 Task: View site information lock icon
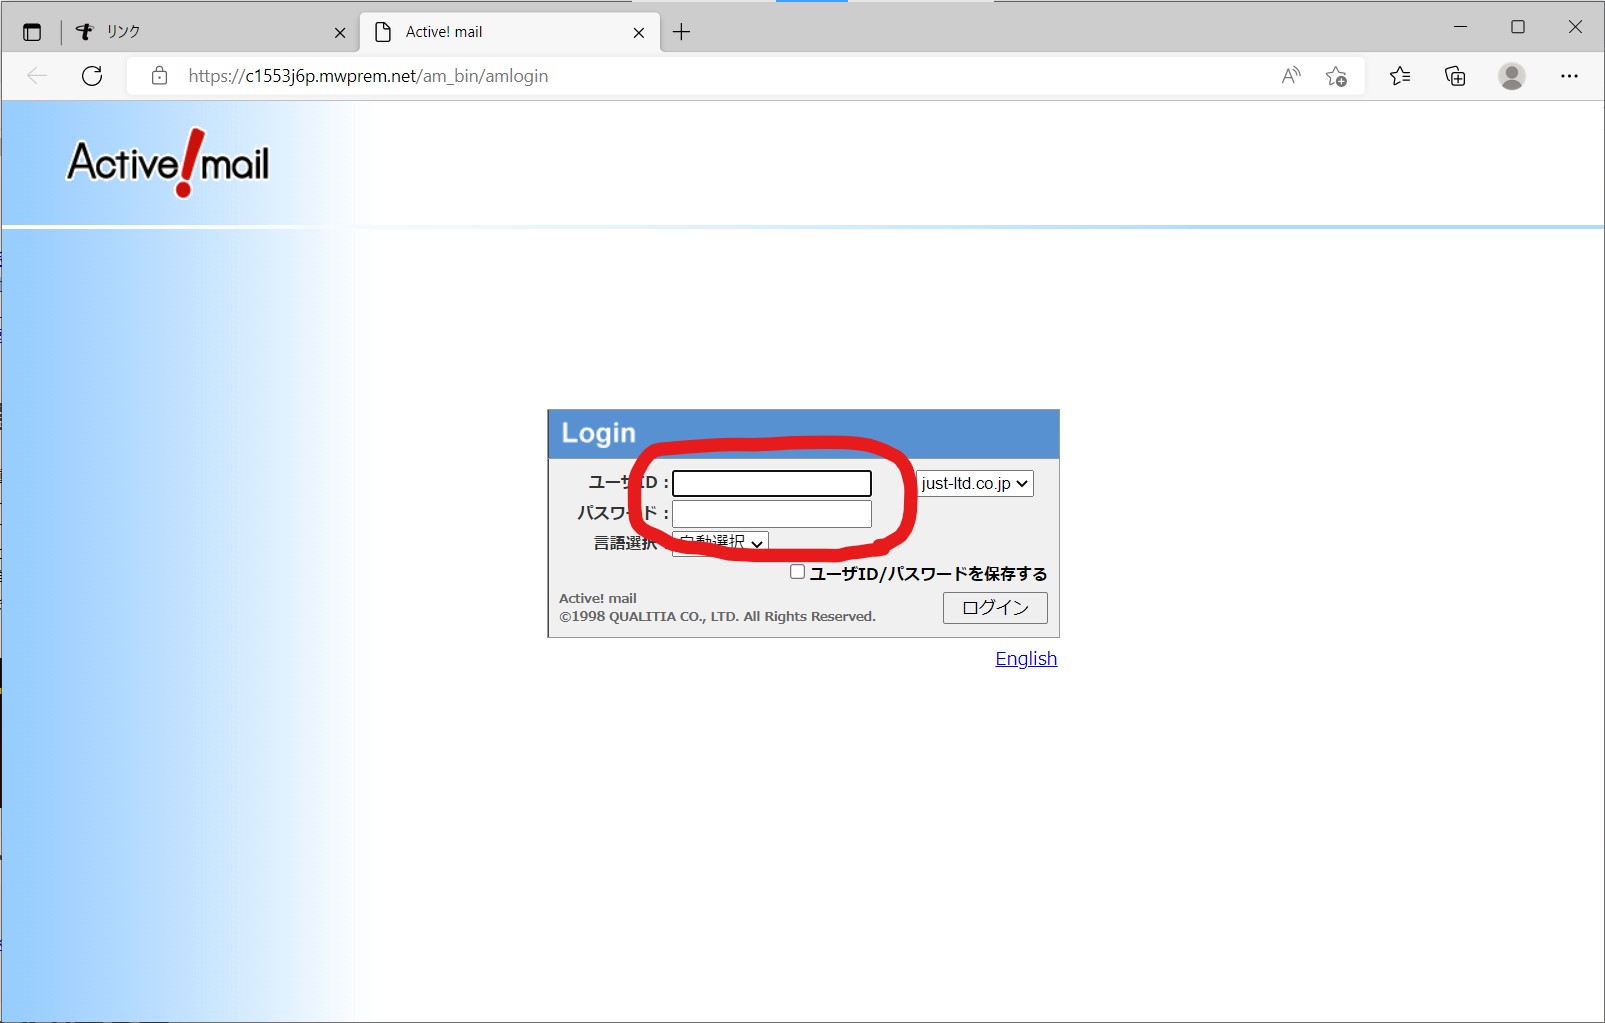[x=159, y=76]
